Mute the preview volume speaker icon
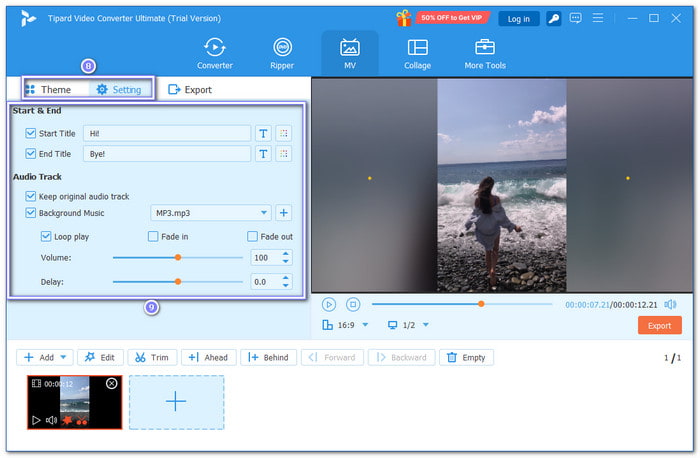The height and width of the screenshot is (458, 700). (x=670, y=304)
